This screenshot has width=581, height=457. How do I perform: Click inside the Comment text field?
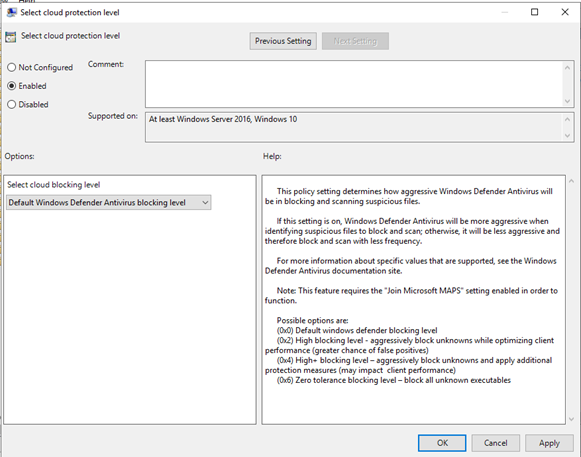point(354,84)
